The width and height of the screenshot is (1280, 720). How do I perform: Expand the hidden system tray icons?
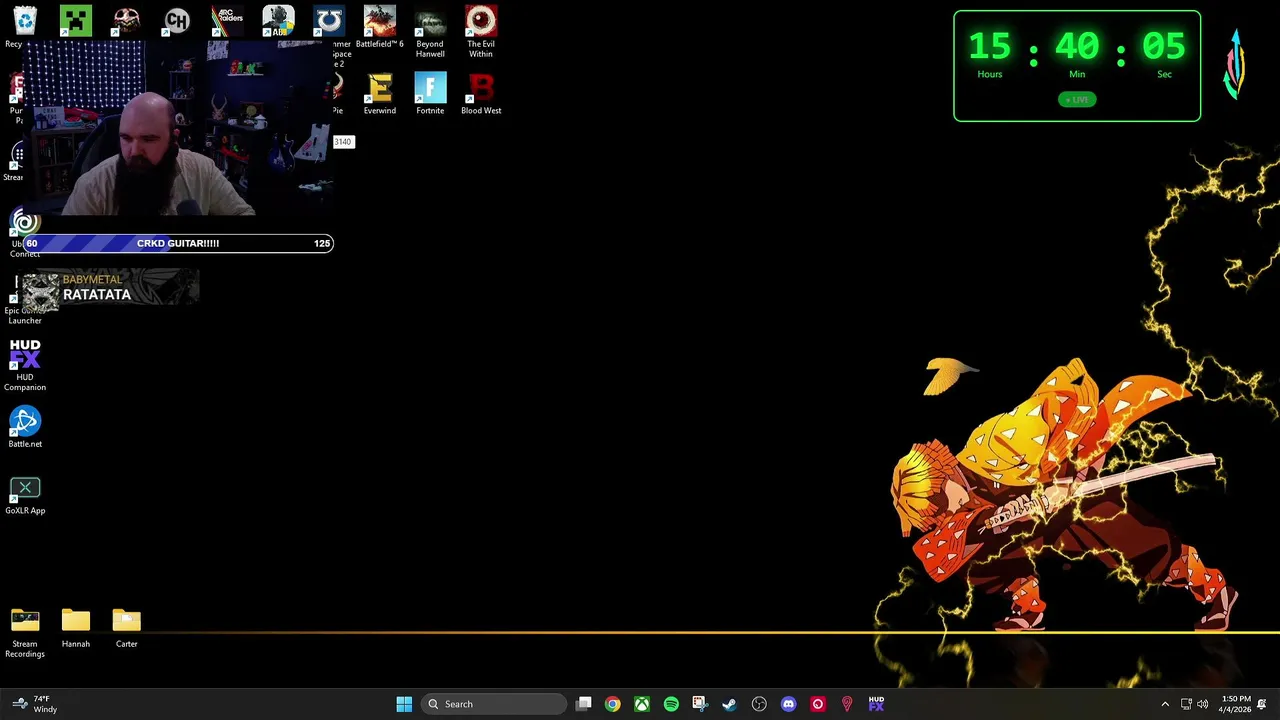(x=1165, y=704)
